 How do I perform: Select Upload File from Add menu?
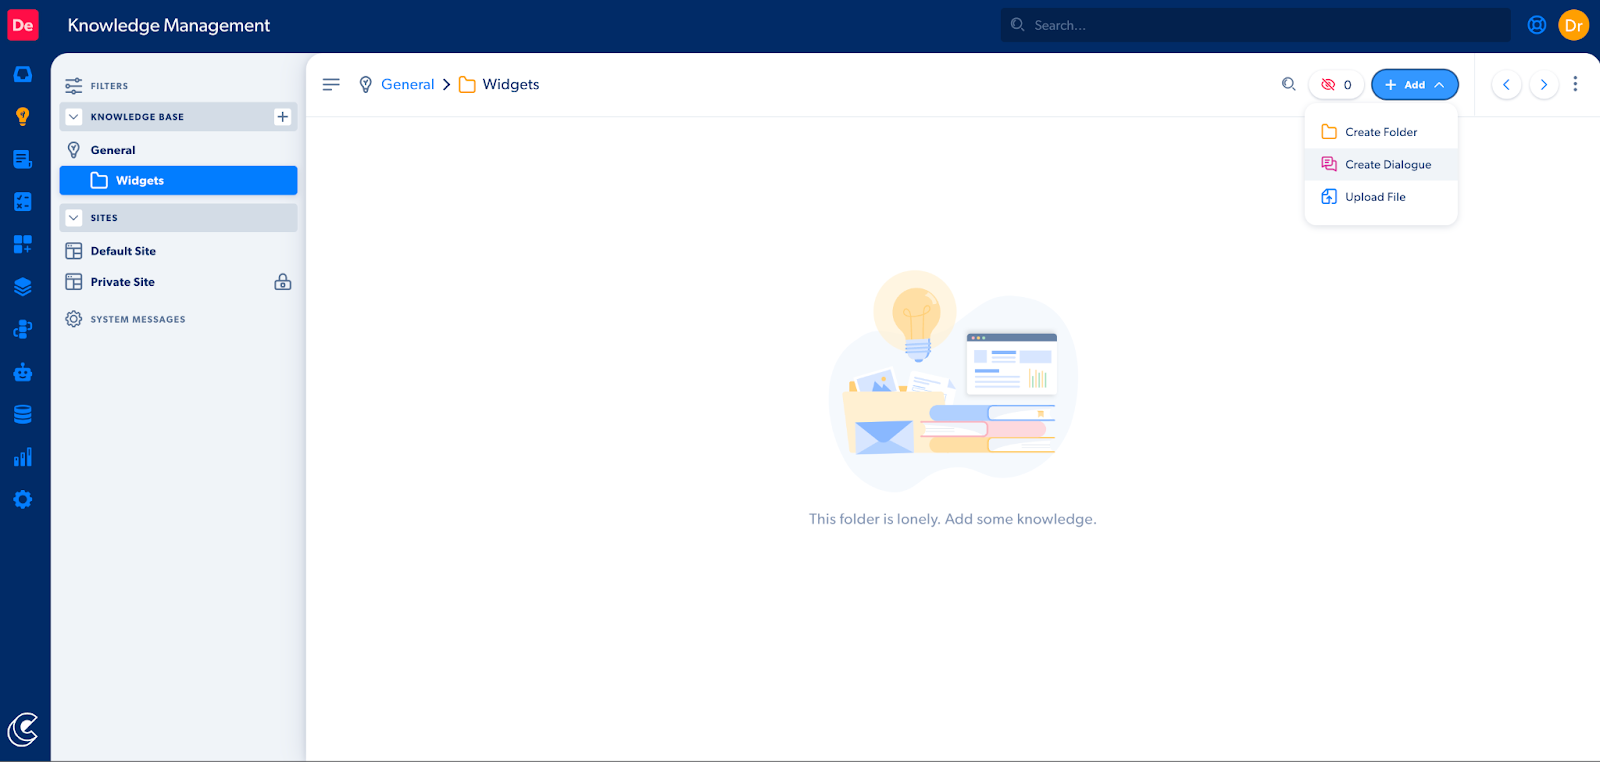coord(1375,197)
